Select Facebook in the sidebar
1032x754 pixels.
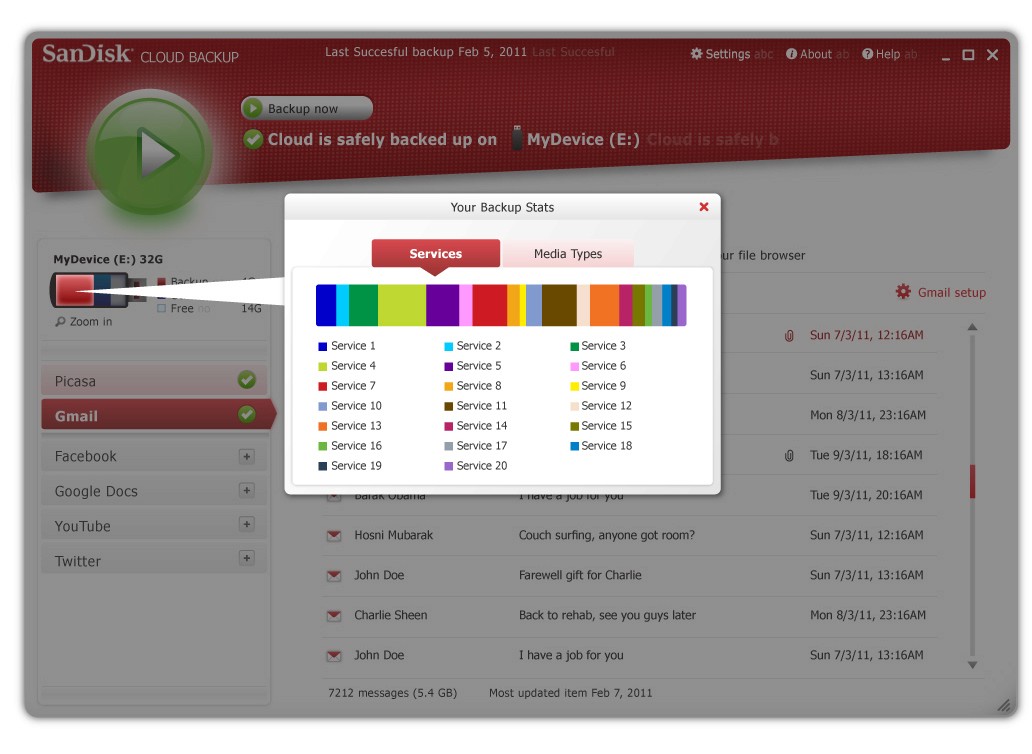154,456
